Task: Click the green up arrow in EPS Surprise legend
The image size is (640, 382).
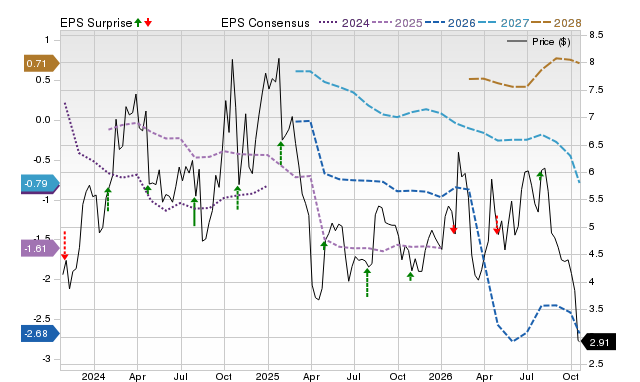Action: click(x=138, y=22)
